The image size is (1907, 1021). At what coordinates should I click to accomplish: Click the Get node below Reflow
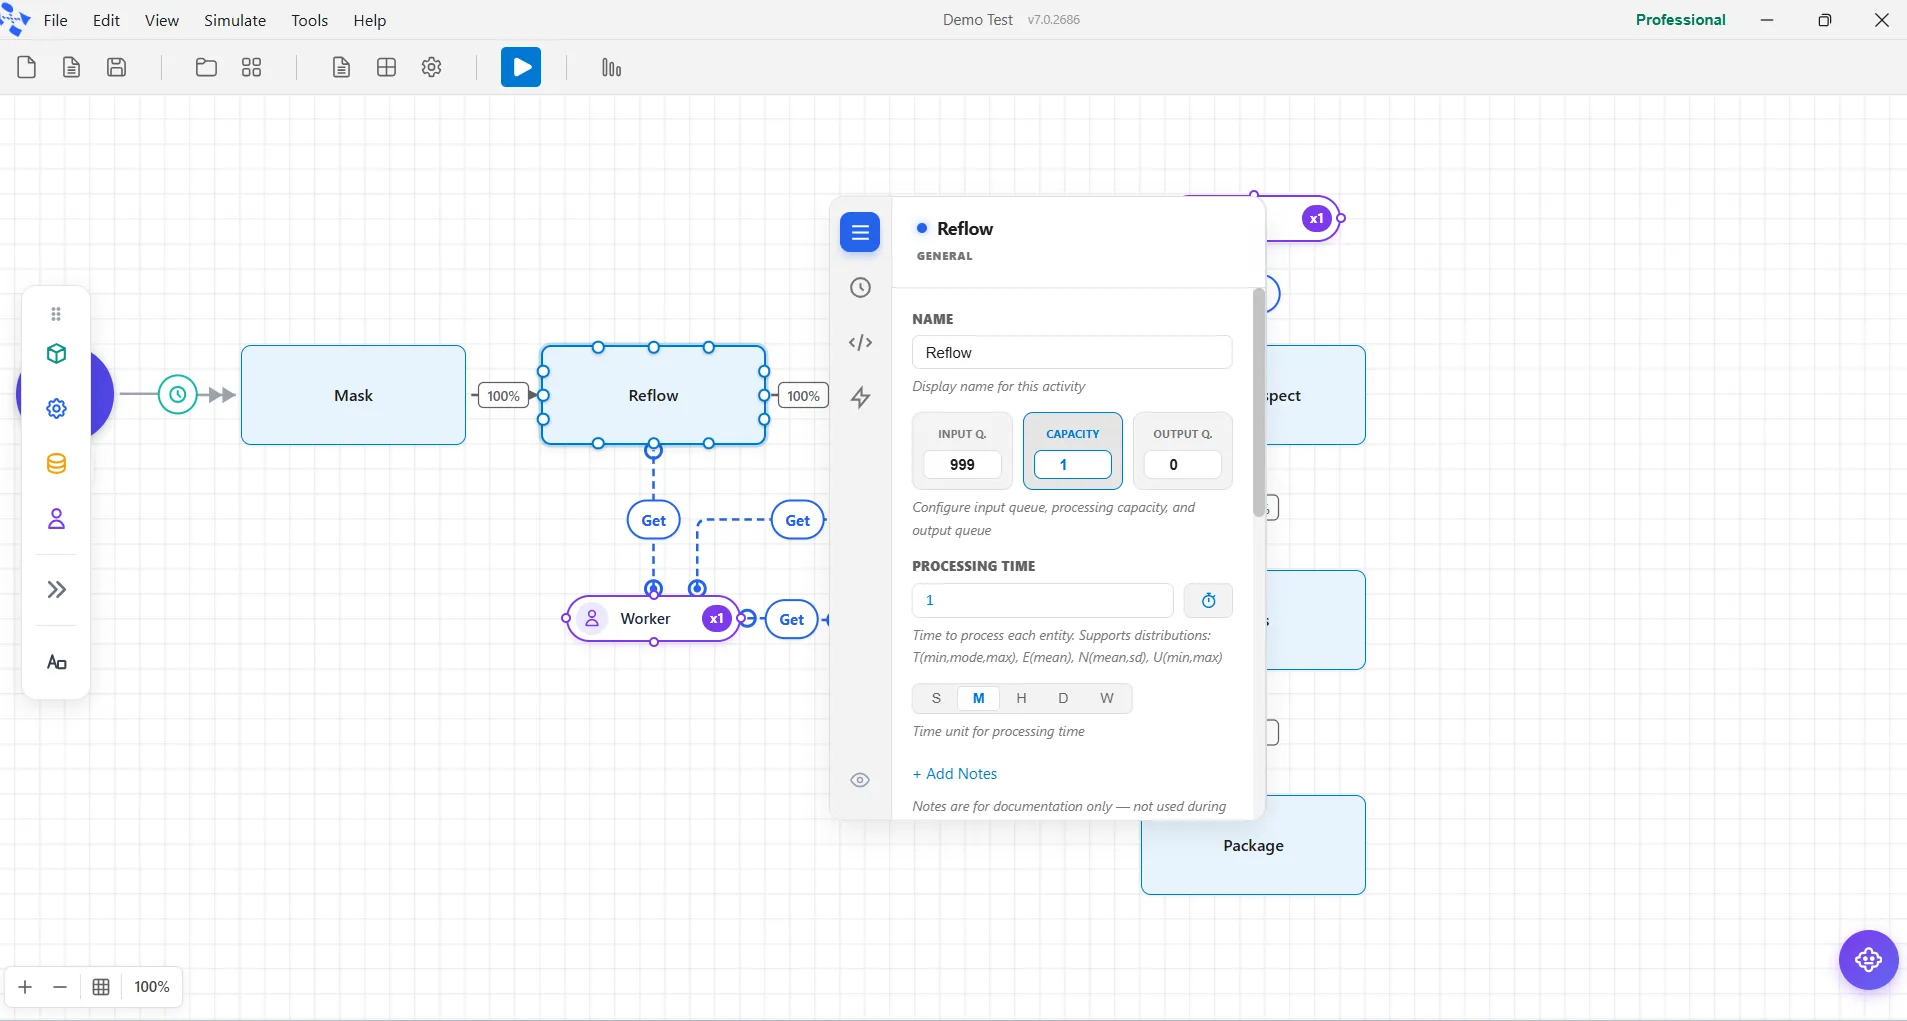[654, 520]
